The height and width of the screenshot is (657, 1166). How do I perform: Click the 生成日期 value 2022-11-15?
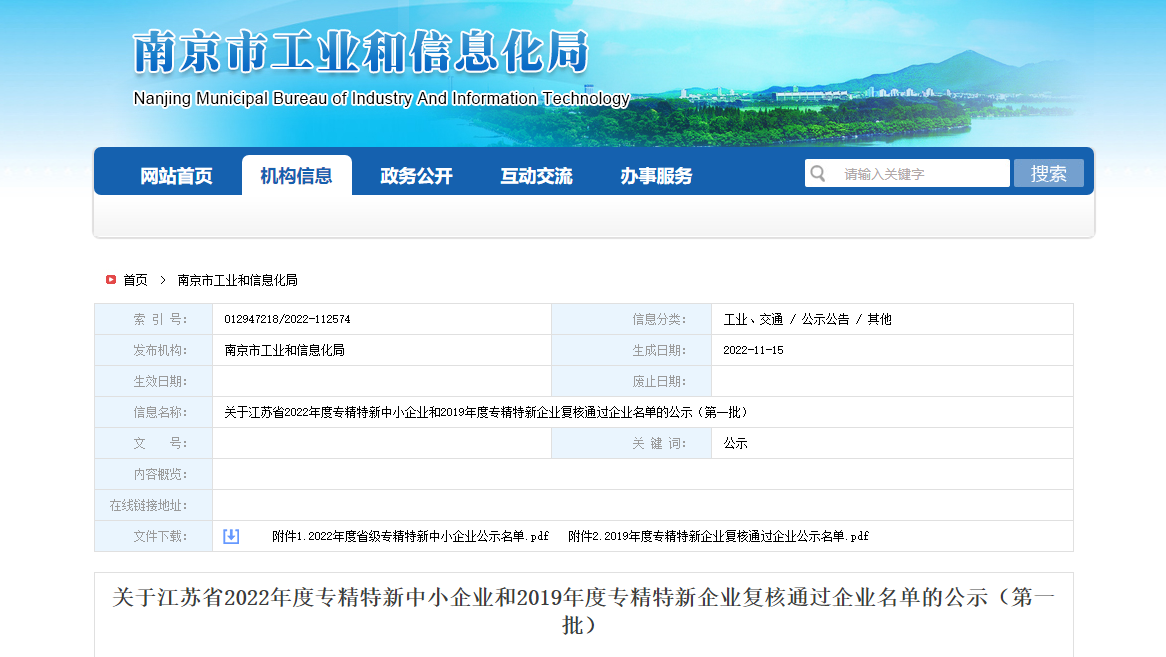[x=753, y=350]
